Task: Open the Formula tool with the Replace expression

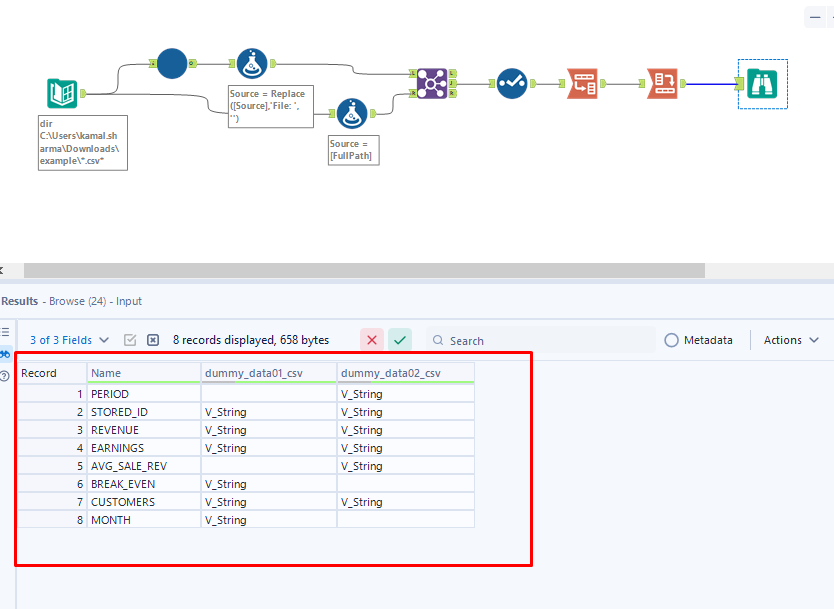Action: tap(251, 63)
